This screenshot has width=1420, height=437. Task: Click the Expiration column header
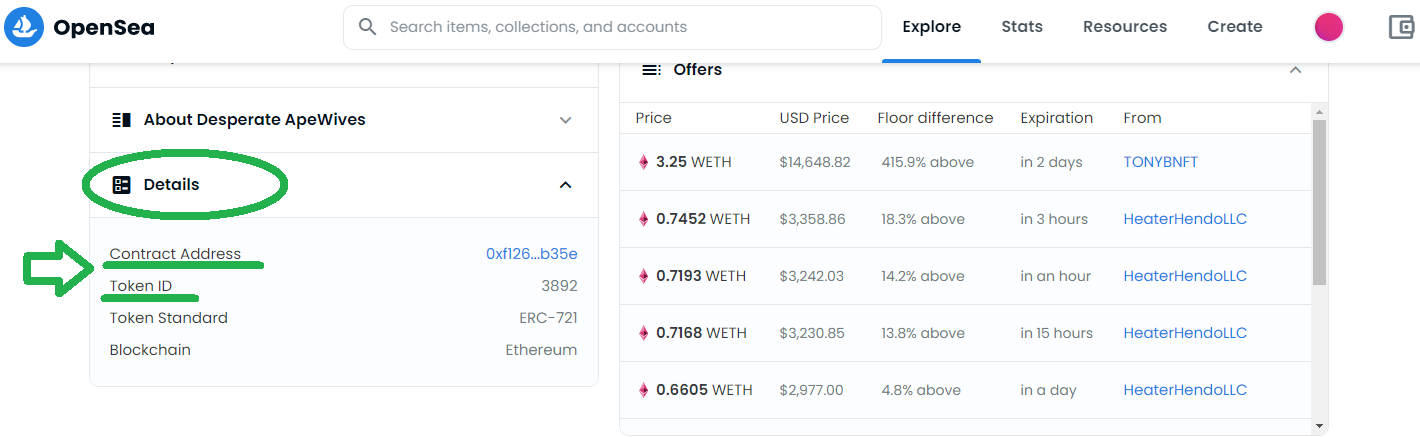(1057, 118)
